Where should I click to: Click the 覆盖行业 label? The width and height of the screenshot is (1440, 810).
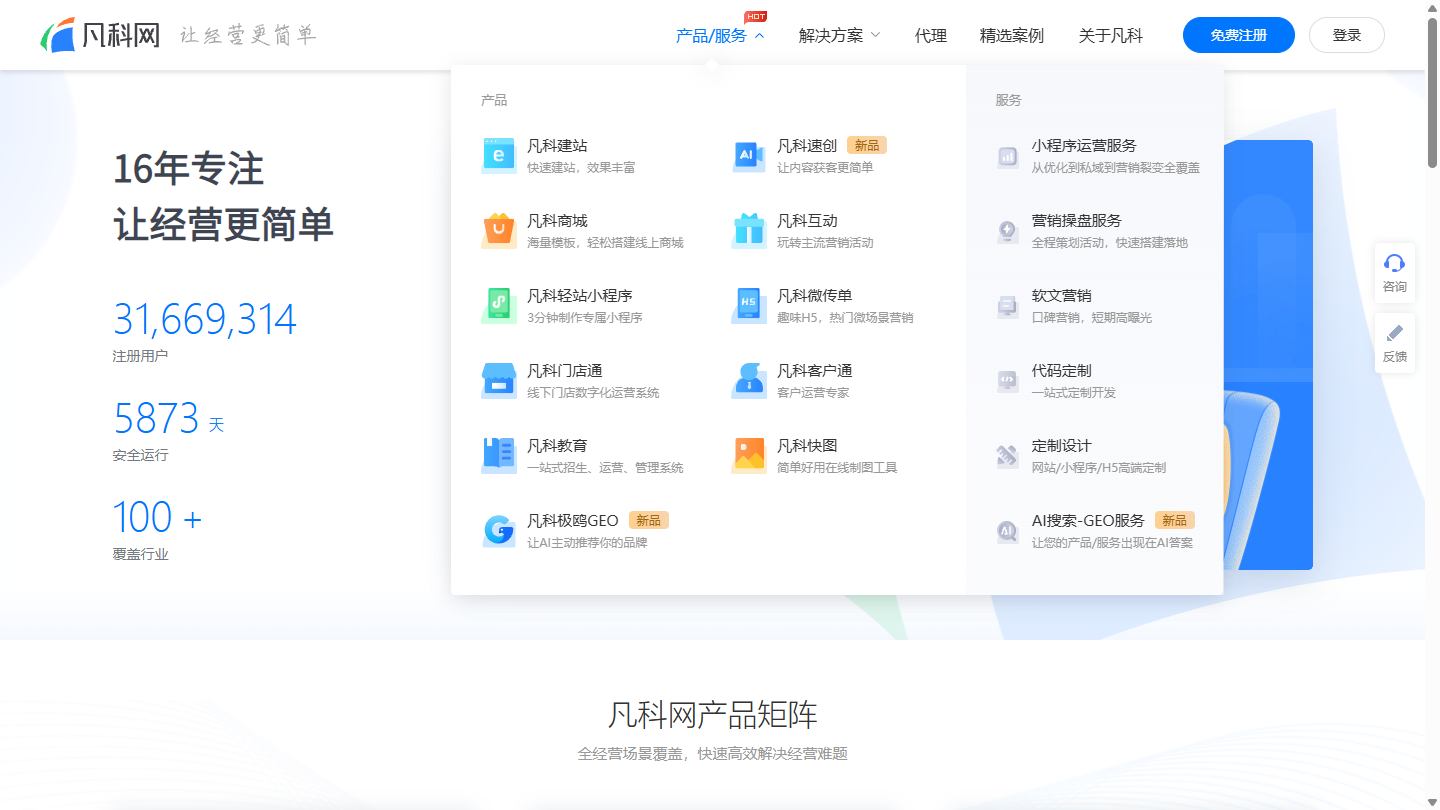(141, 554)
